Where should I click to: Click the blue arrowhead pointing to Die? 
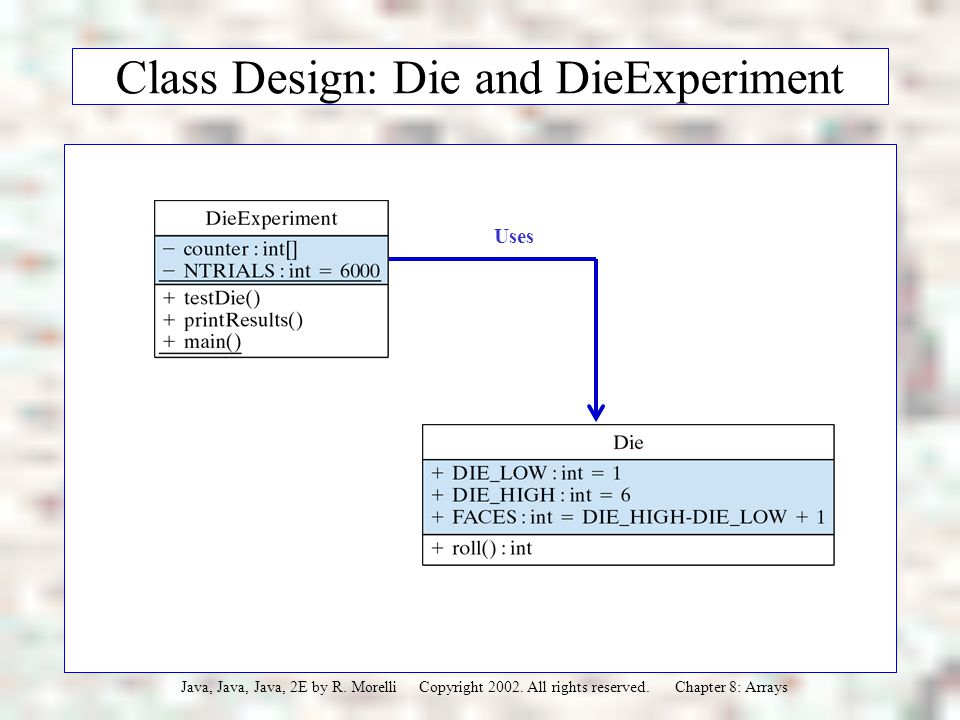tap(596, 411)
